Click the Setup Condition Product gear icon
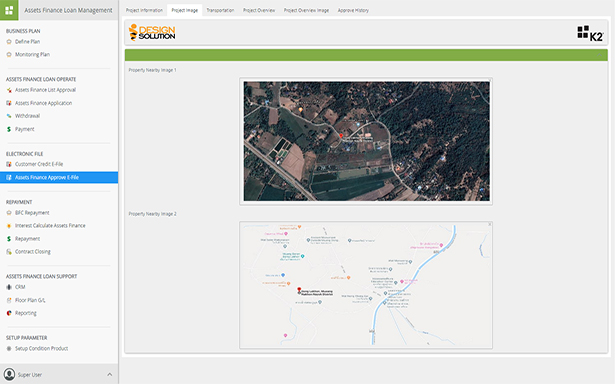 [x=9, y=348]
